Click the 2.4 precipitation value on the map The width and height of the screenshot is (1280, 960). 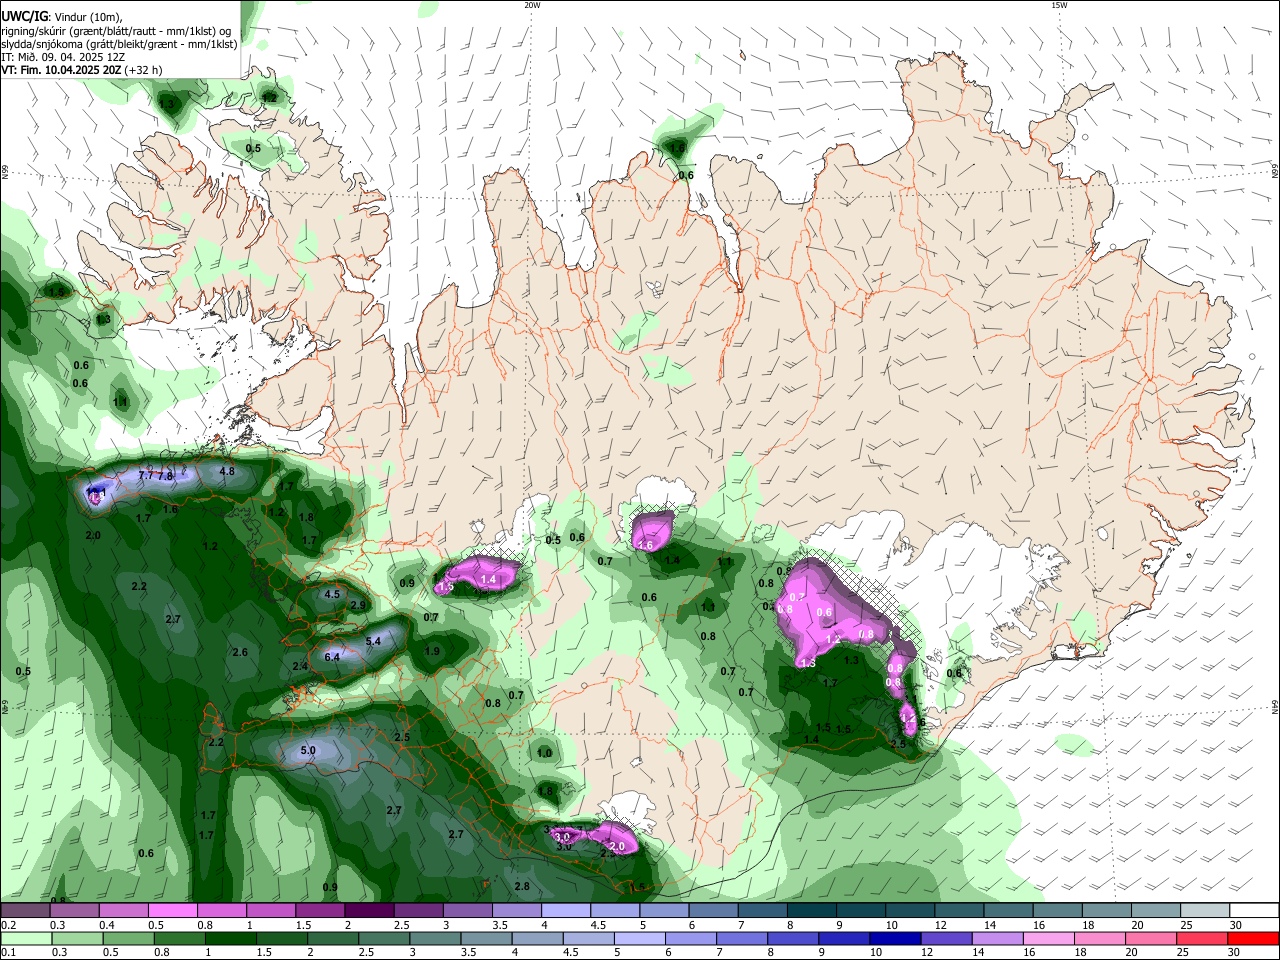(x=300, y=666)
